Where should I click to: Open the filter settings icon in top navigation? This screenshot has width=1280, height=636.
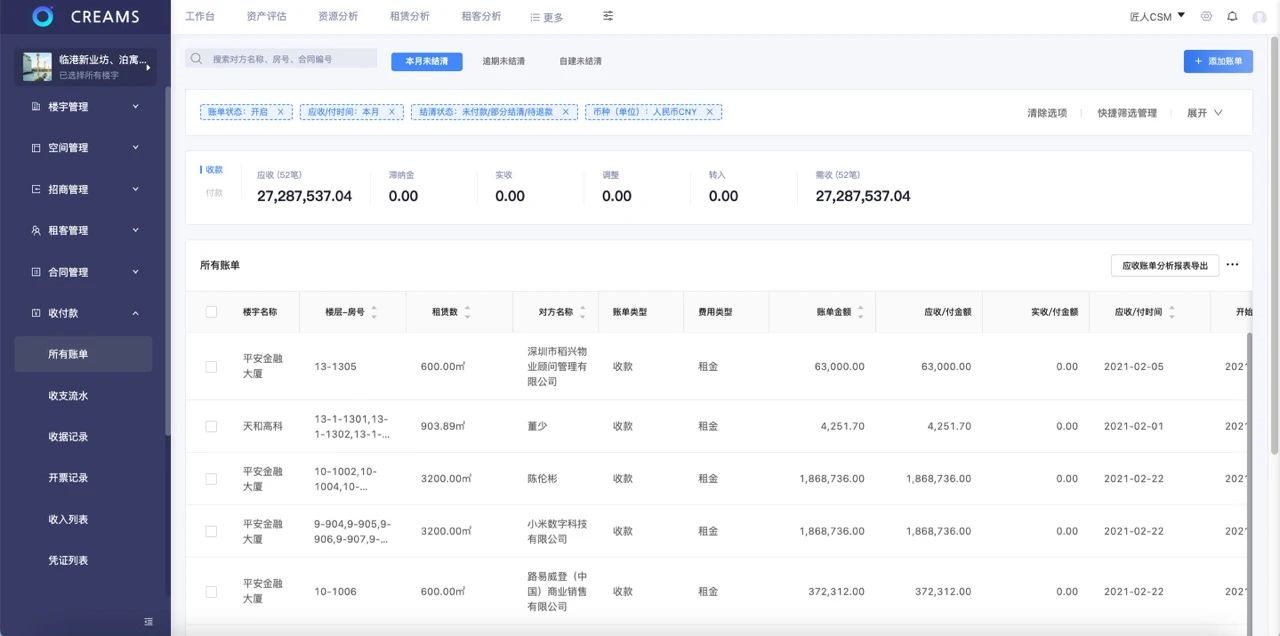608,16
